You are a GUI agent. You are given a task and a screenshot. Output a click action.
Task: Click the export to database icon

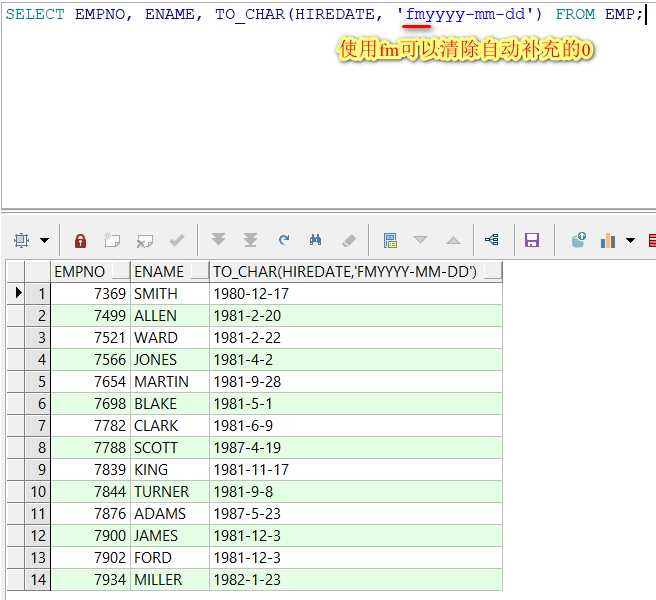tap(579, 240)
